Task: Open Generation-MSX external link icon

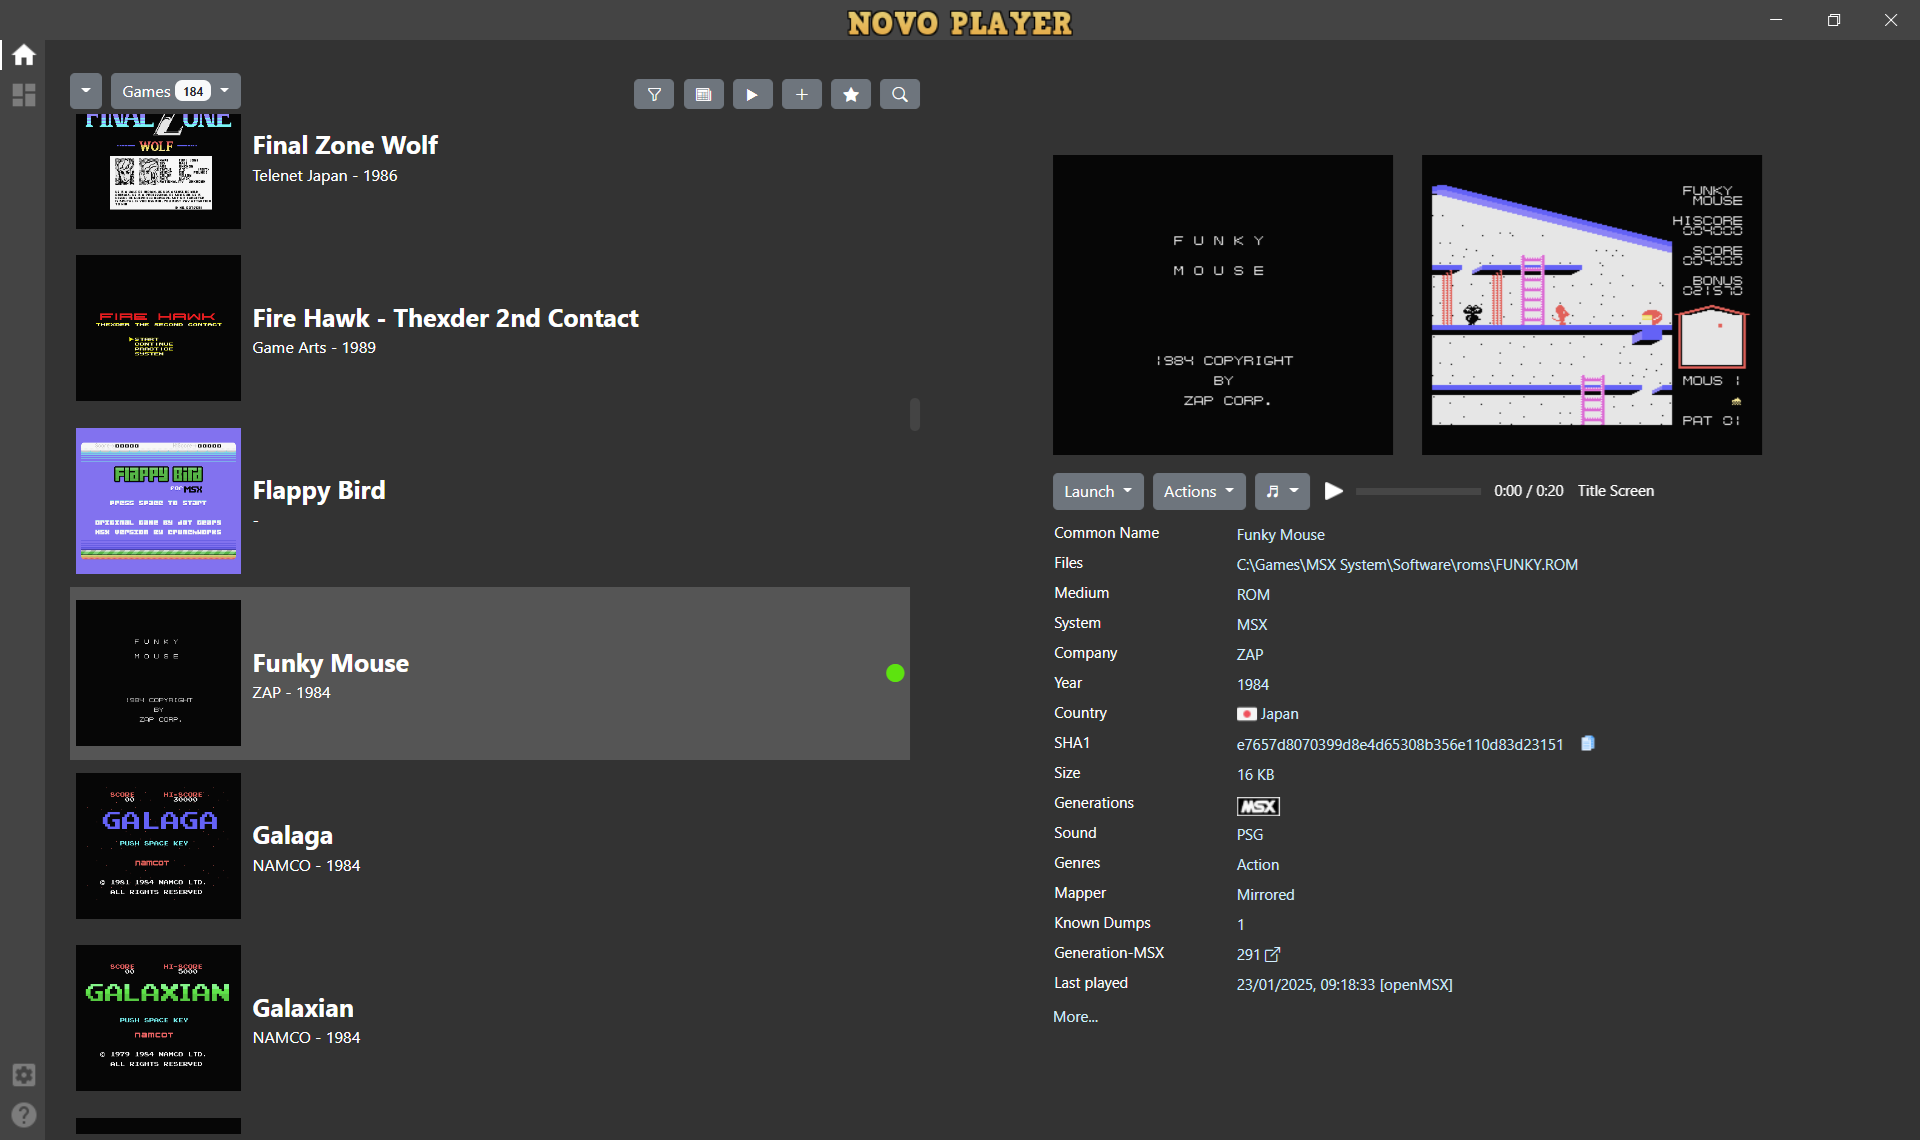Action: (1272, 954)
